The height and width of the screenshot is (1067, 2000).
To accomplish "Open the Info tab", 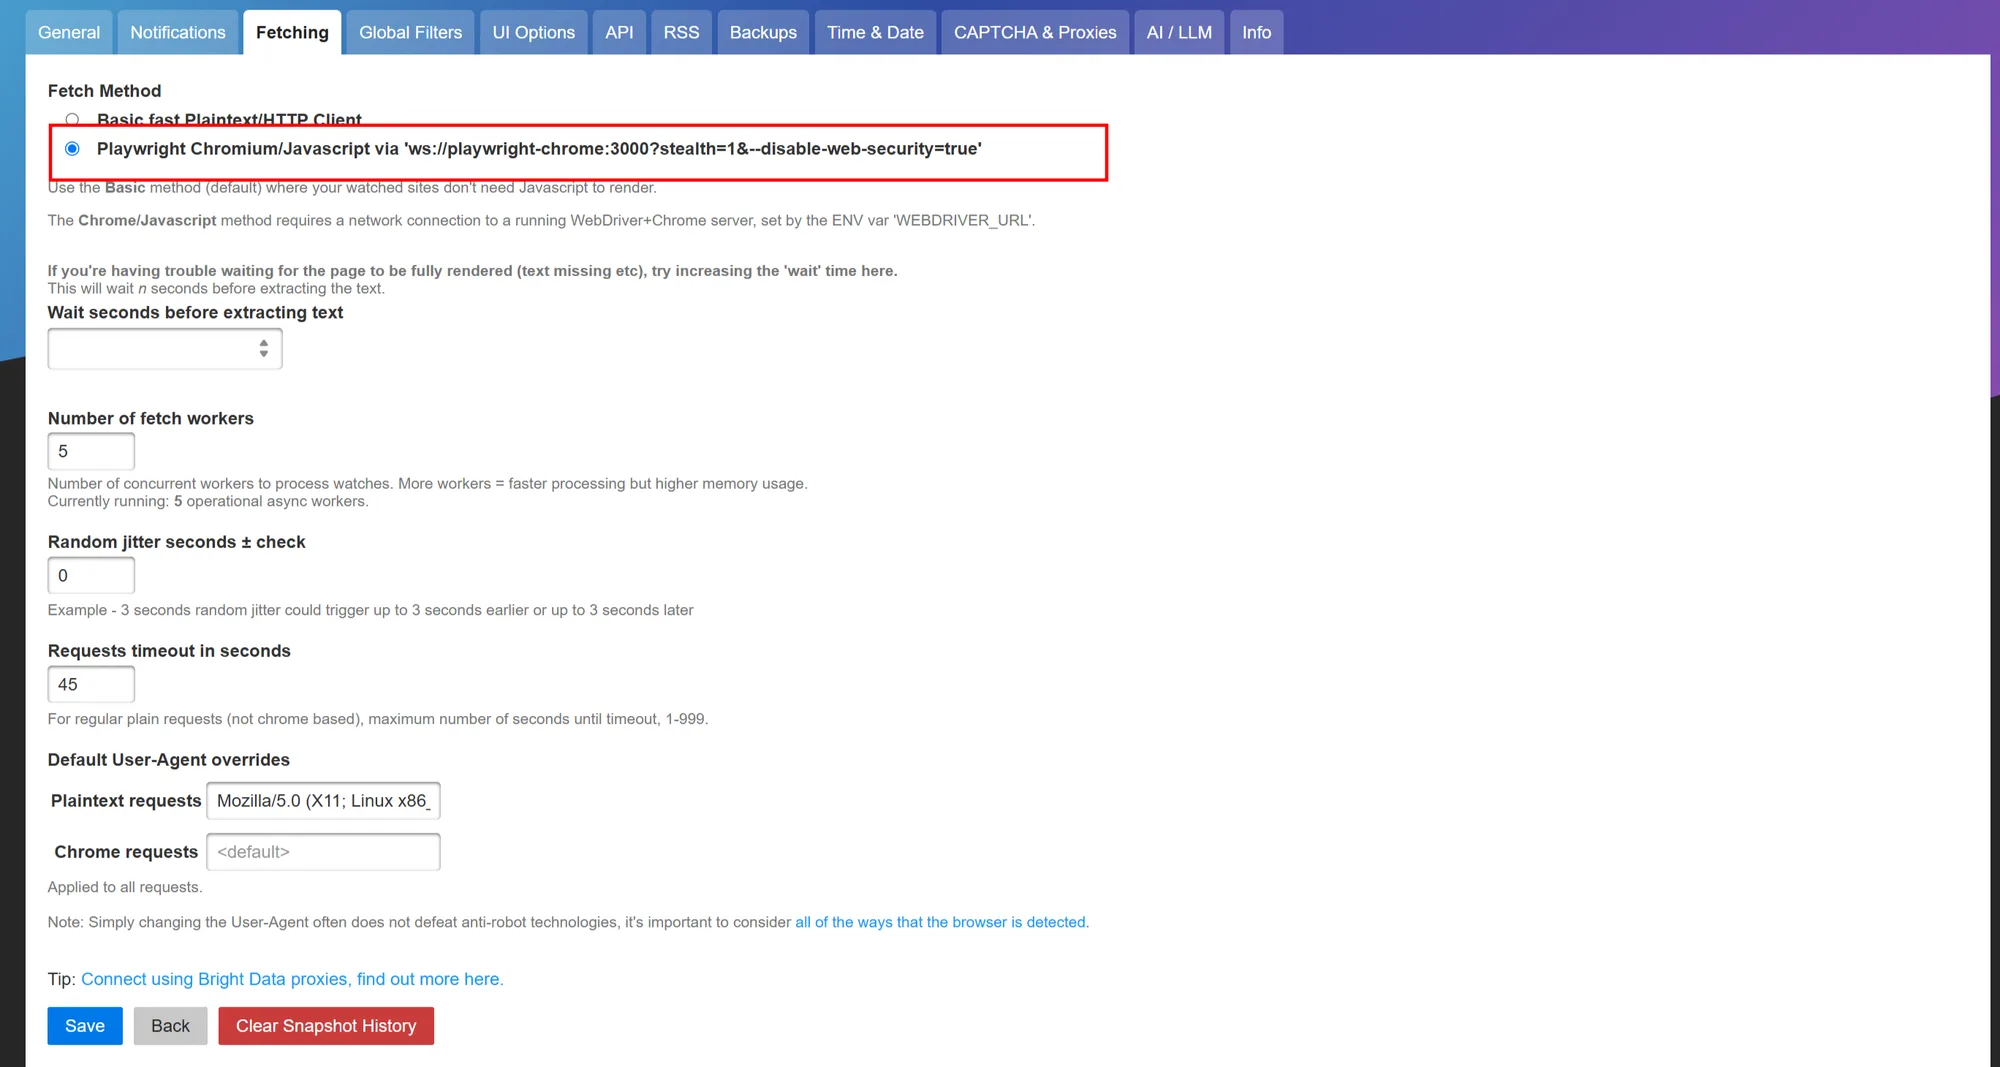I will (x=1256, y=32).
